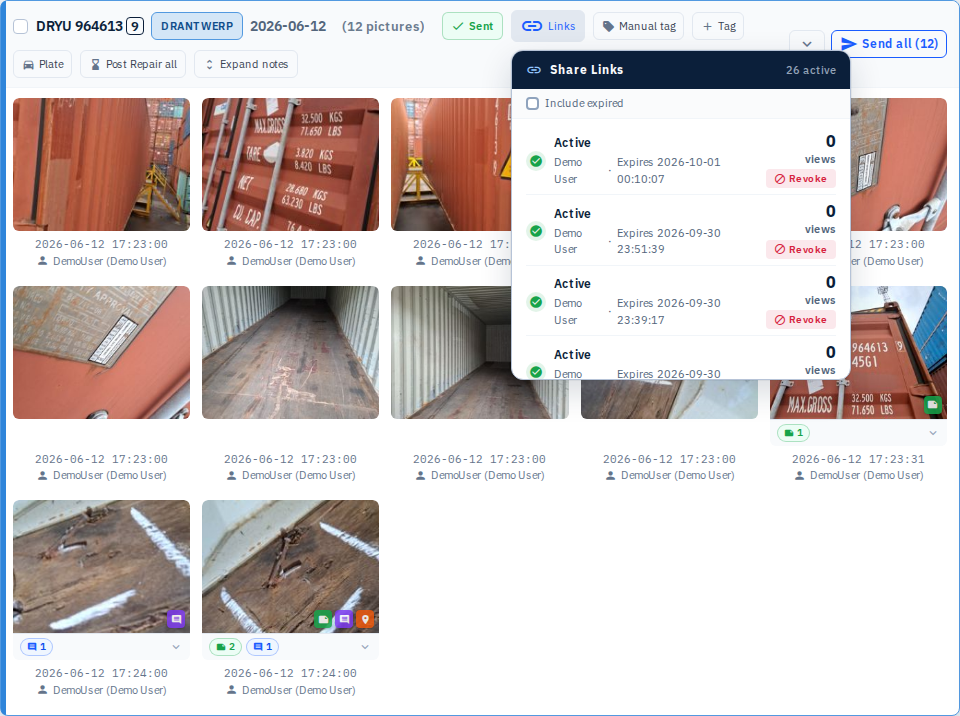Click blue comment badge showing 1 on first bottom photo
Screen dimensions: 960x716
coord(37,647)
